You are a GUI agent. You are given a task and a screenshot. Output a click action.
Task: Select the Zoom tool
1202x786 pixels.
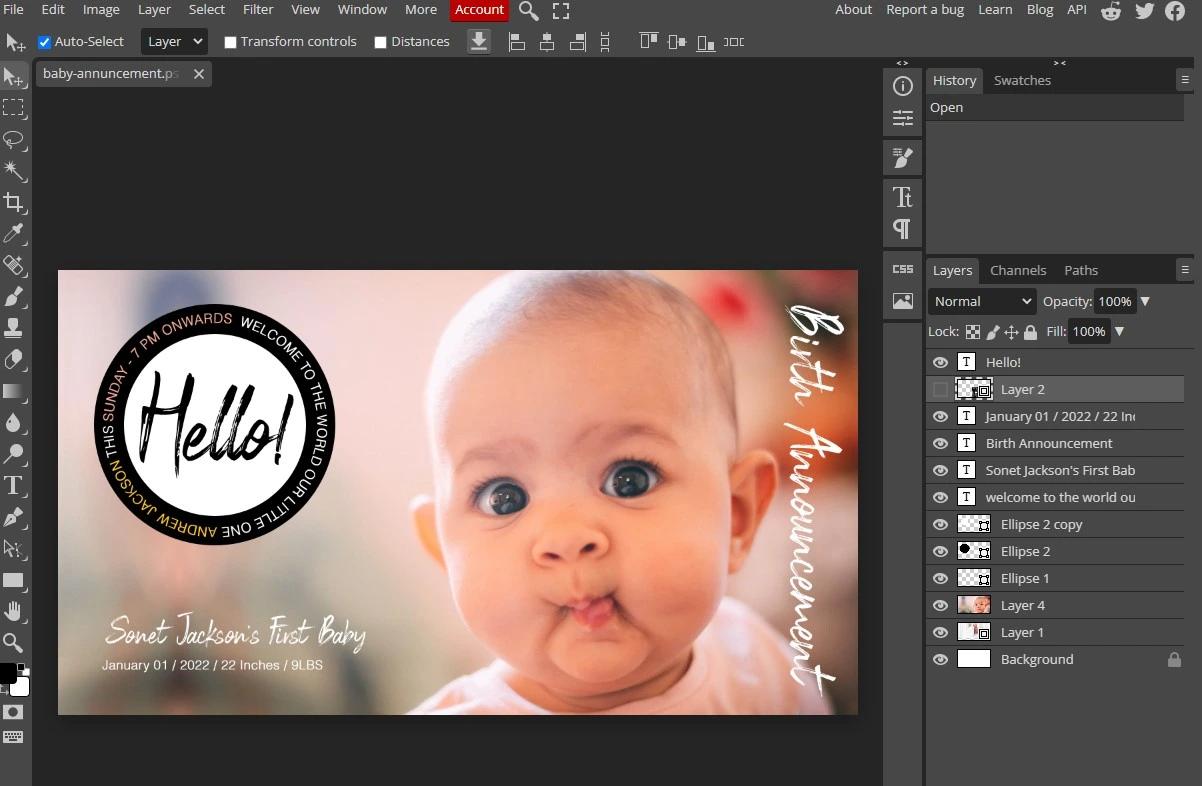pos(14,643)
